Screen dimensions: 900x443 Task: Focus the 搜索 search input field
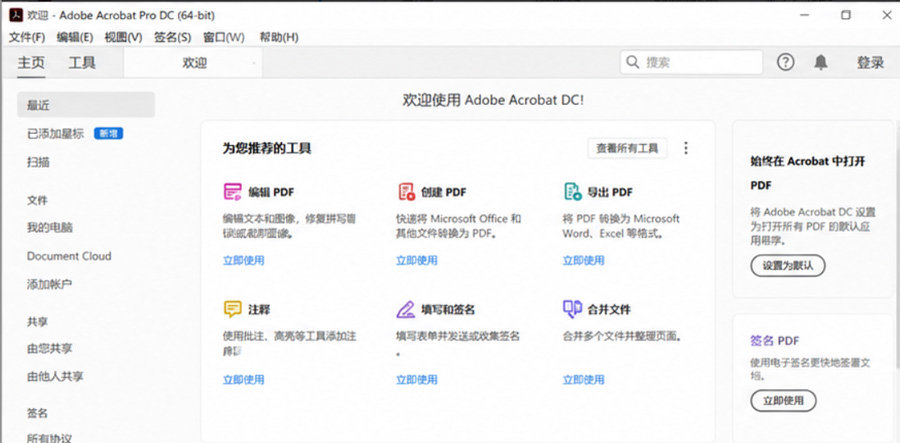click(691, 62)
